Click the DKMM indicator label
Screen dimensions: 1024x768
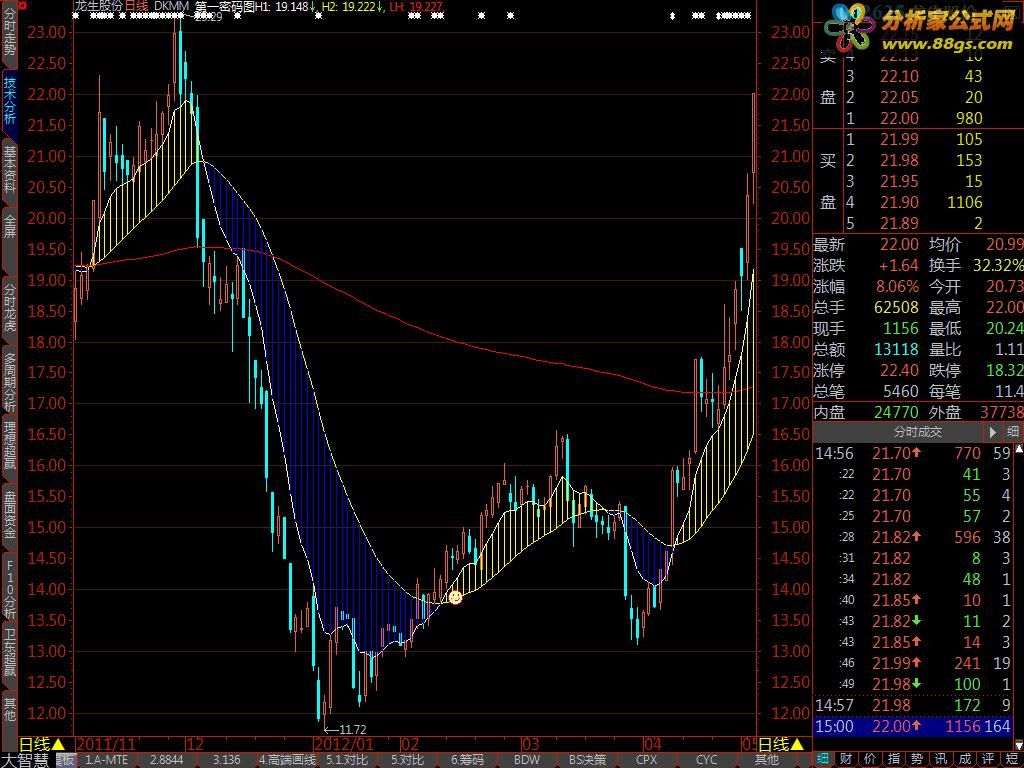172,7
